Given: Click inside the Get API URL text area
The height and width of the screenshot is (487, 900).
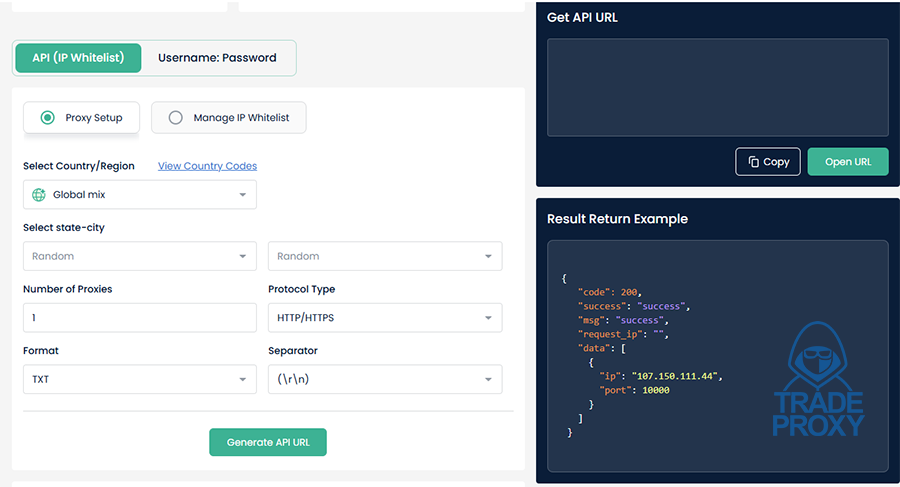Looking at the screenshot, I should tap(717, 88).
